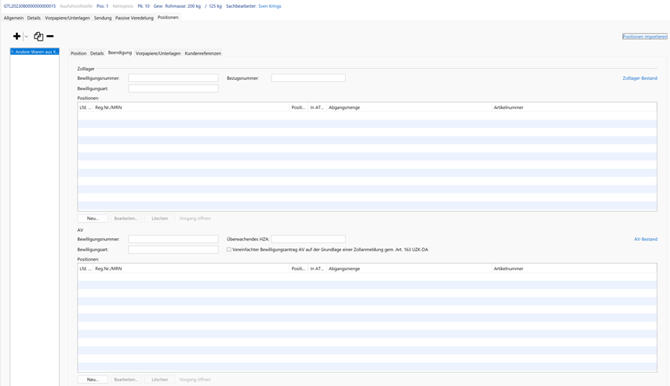Enable Vereinfachter Bewilligungsantrag AV checkbox

pyautogui.click(x=229, y=250)
